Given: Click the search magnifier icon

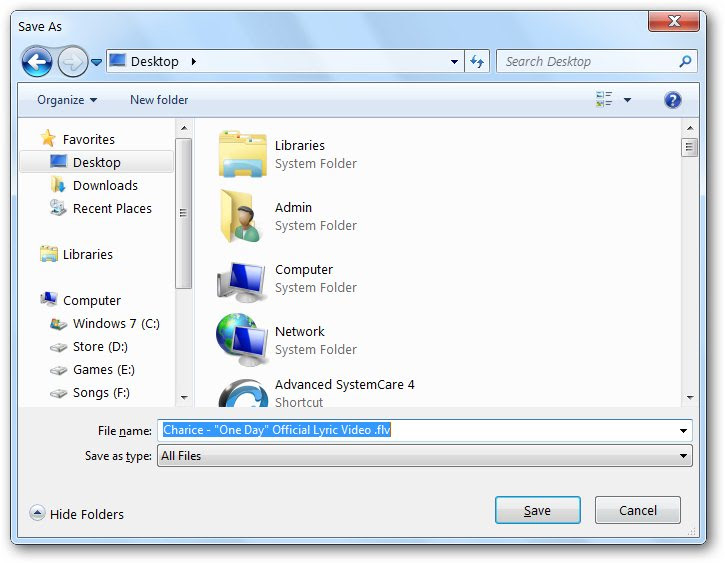Looking at the screenshot, I should 685,61.
